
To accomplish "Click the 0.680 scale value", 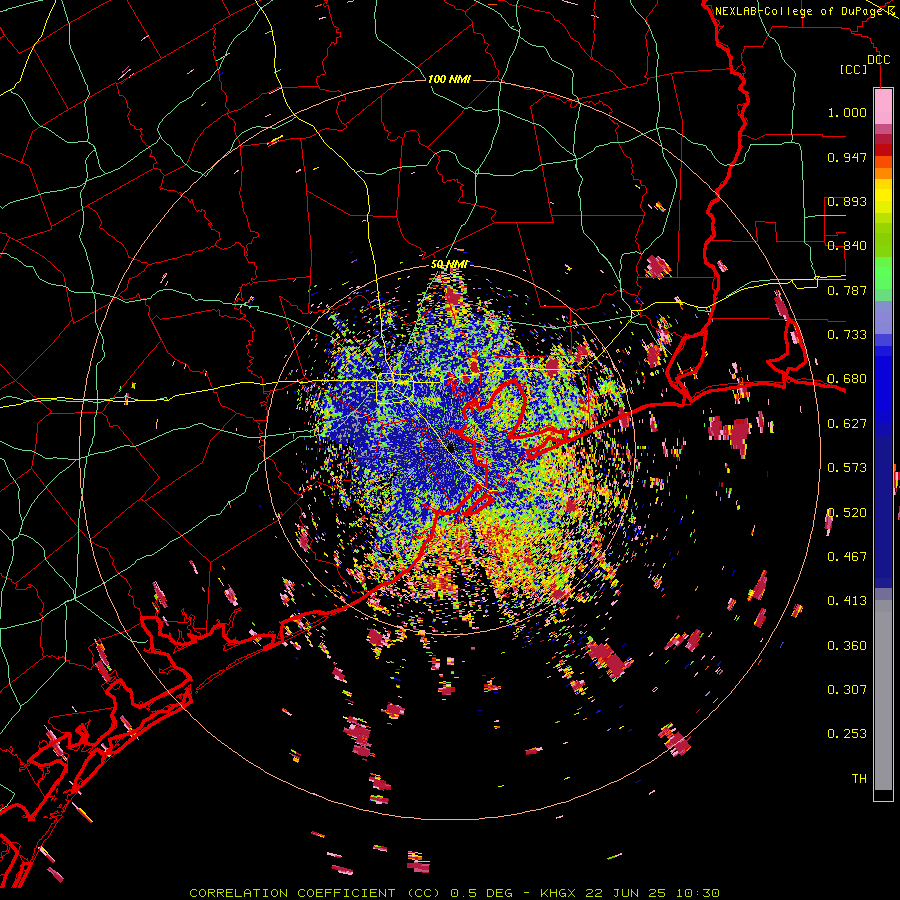I will (847, 379).
